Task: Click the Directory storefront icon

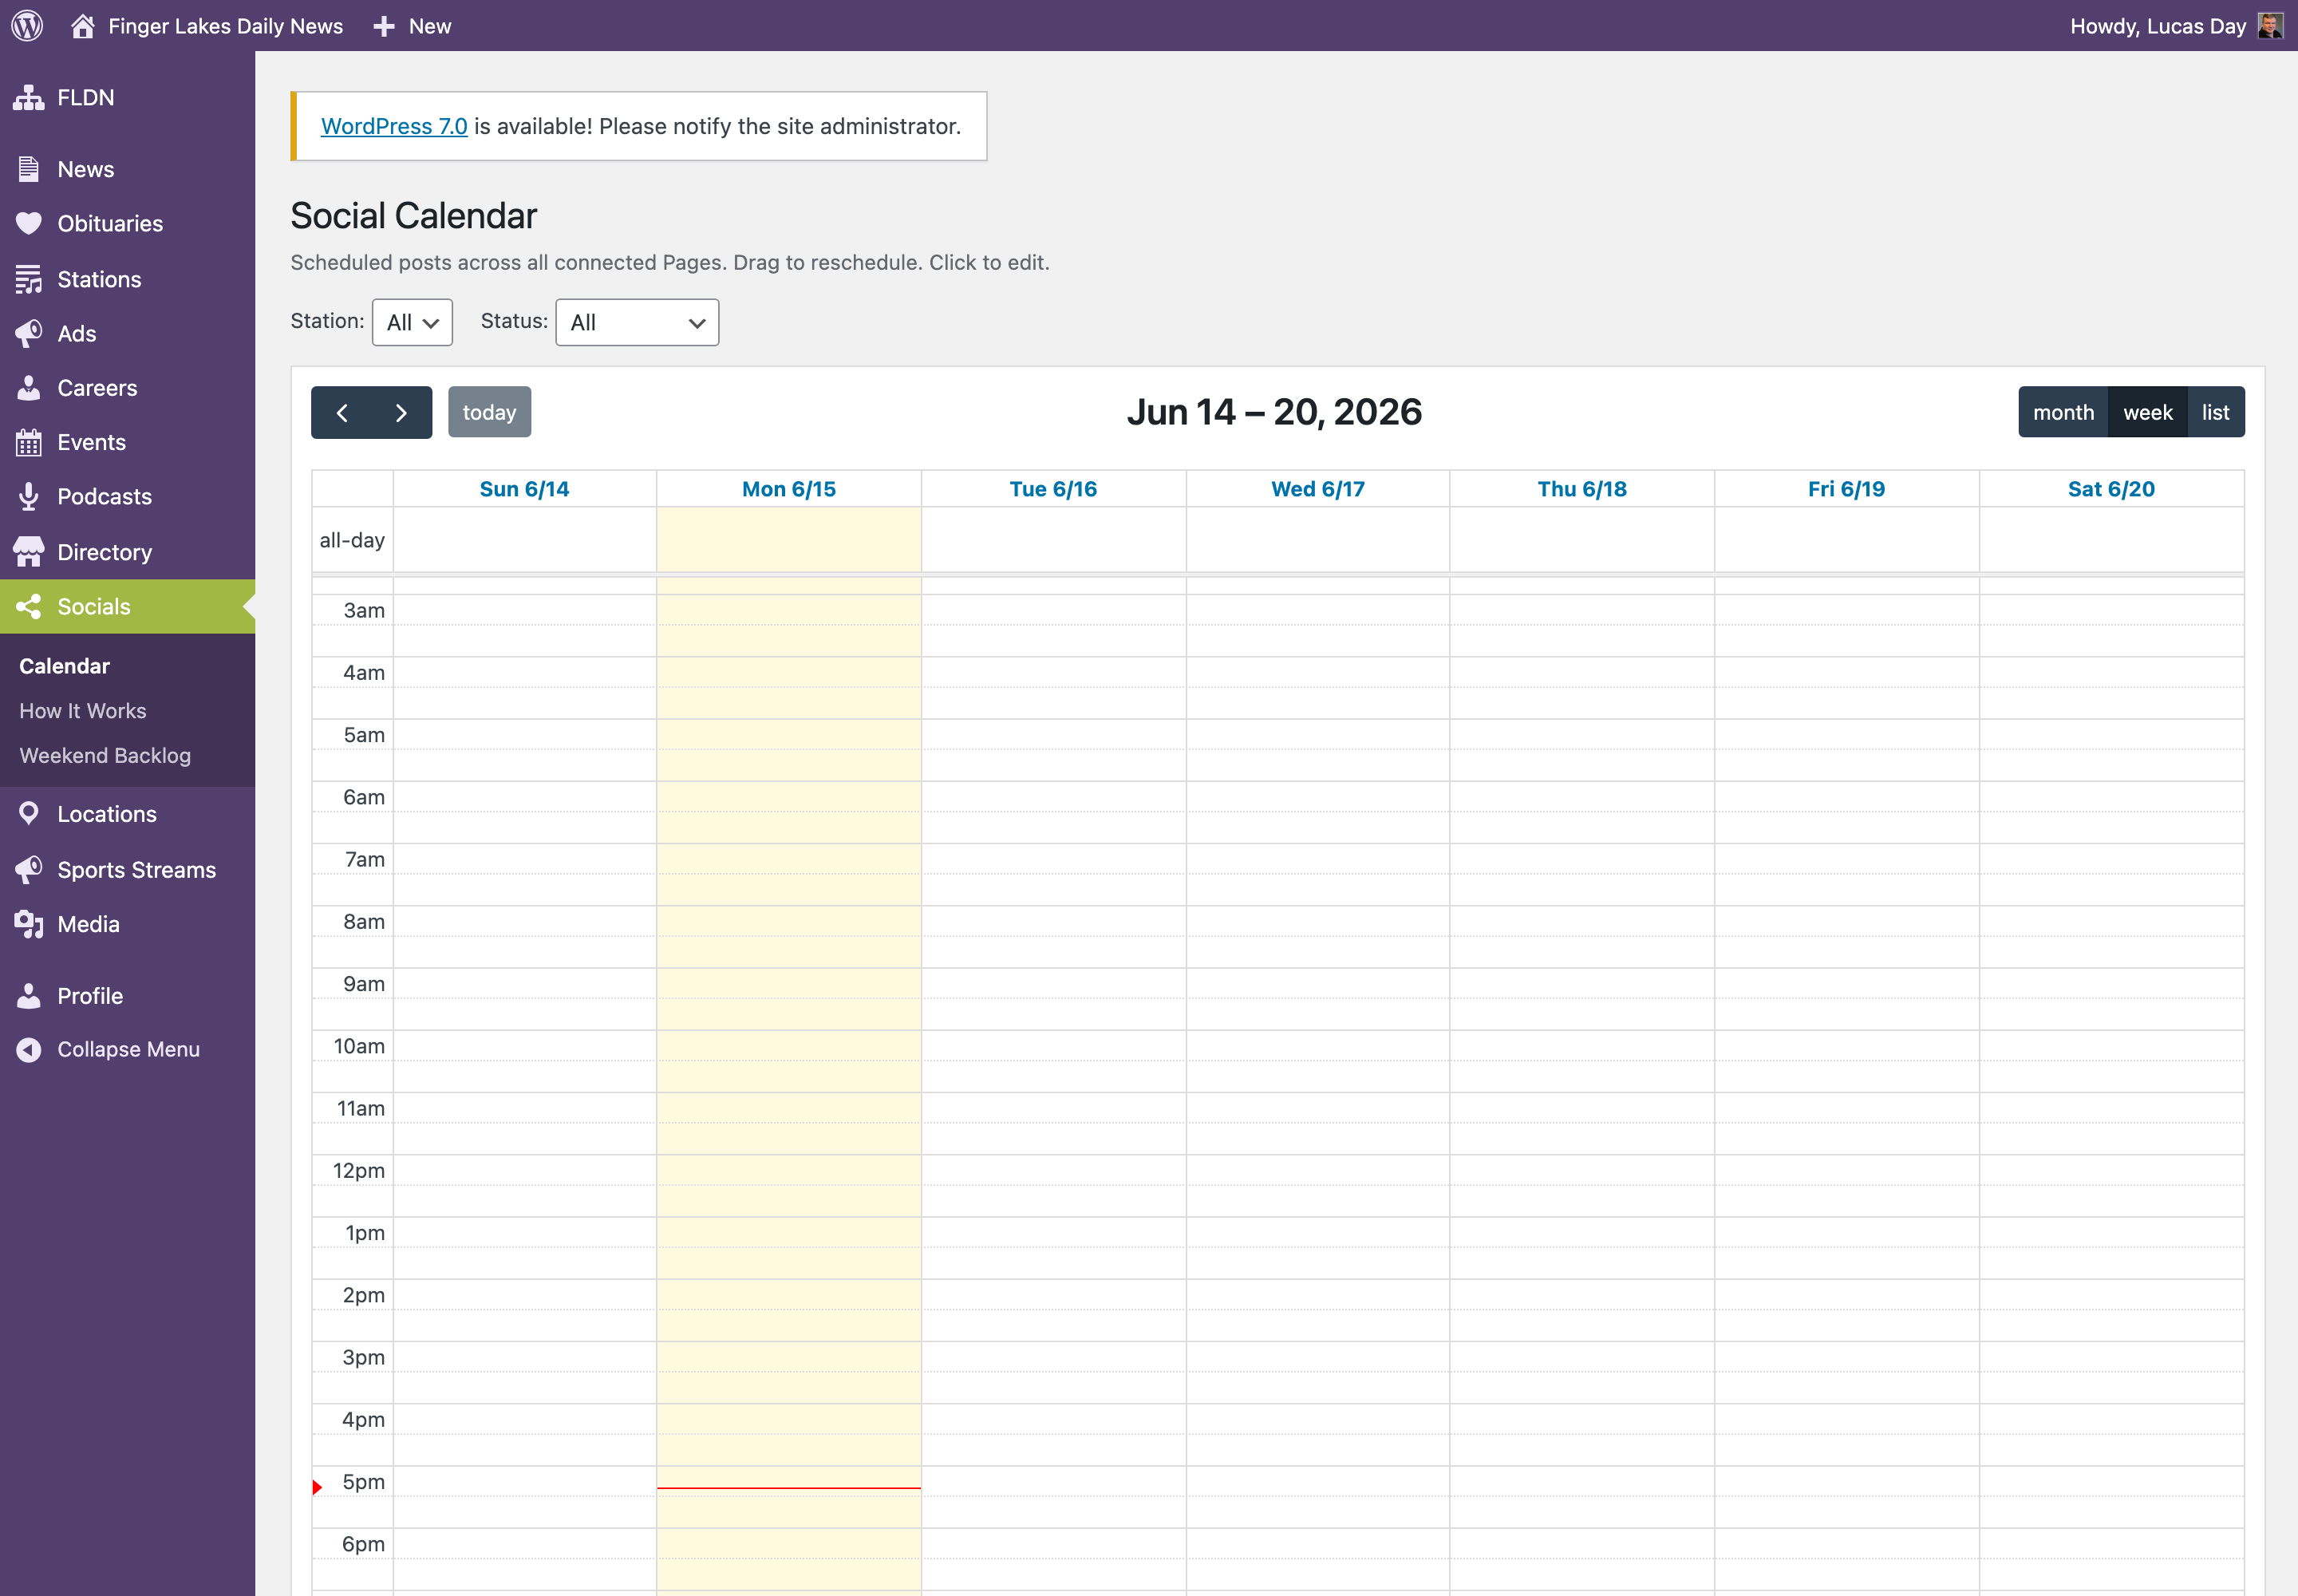Action: click(x=29, y=551)
